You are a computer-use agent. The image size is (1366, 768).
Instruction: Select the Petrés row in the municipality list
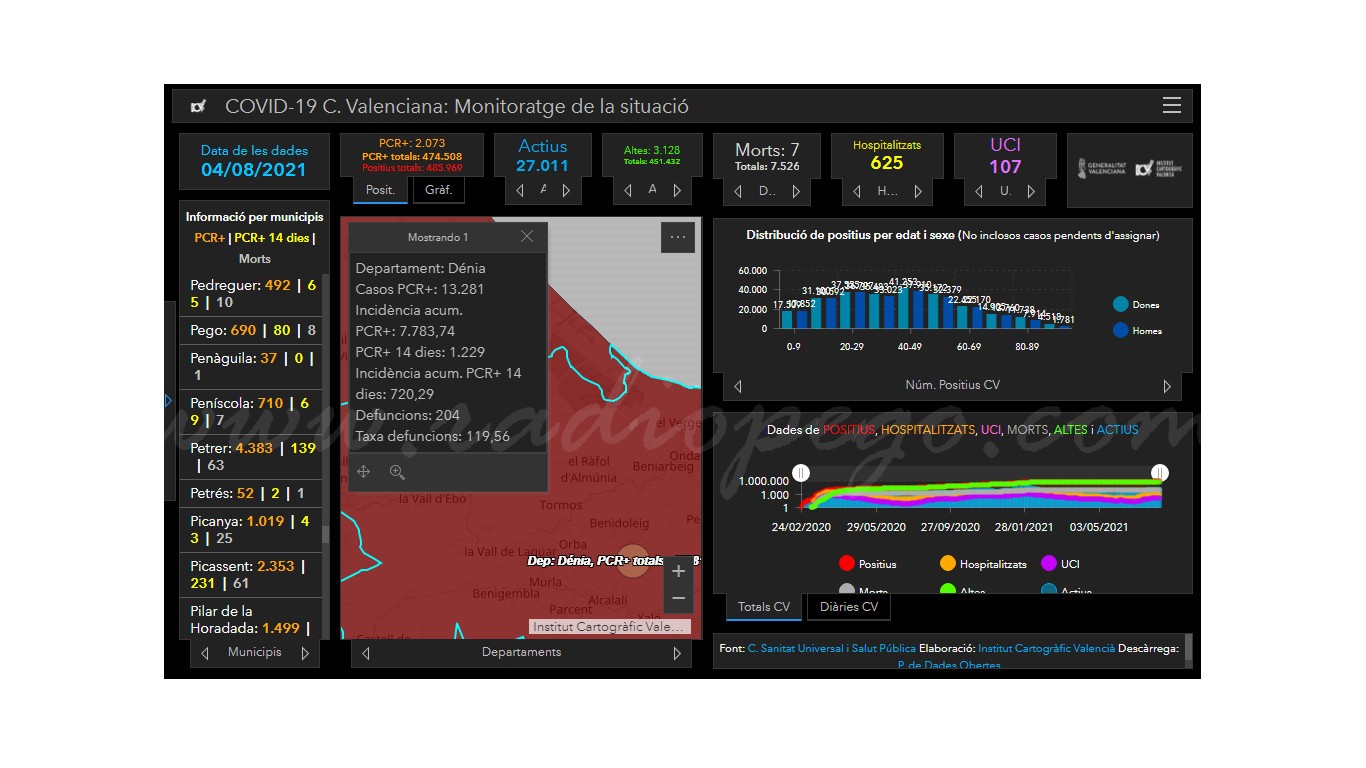point(251,493)
